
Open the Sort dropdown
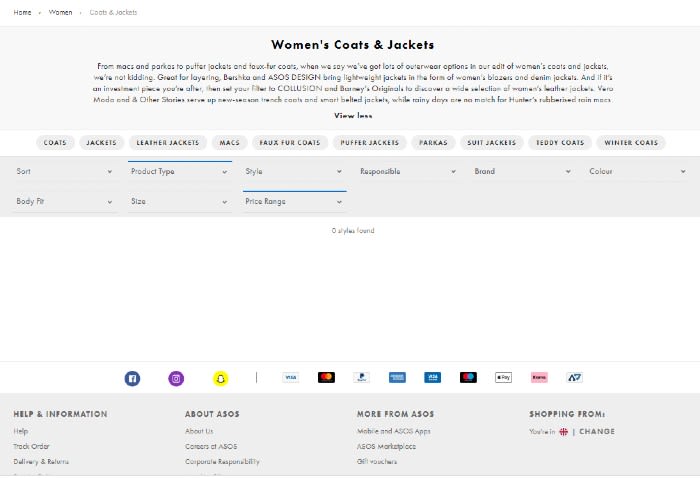click(x=65, y=171)
